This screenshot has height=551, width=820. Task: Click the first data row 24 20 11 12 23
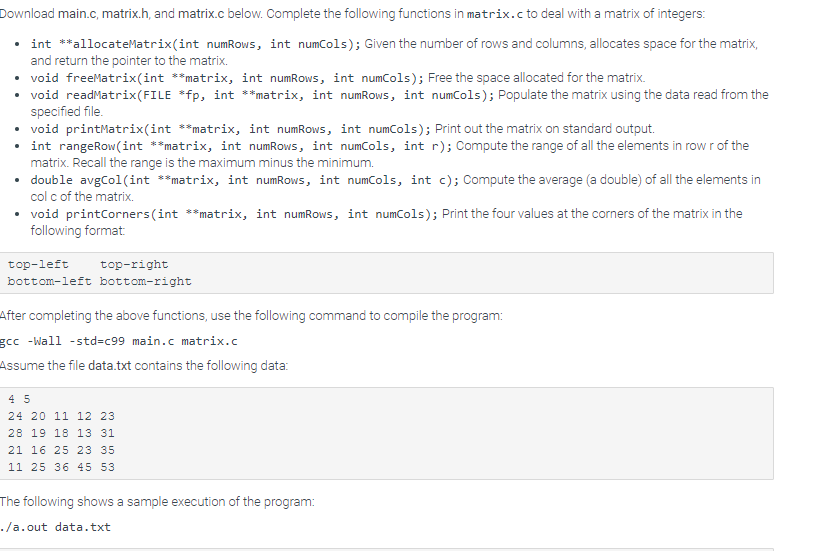point(61,416)
